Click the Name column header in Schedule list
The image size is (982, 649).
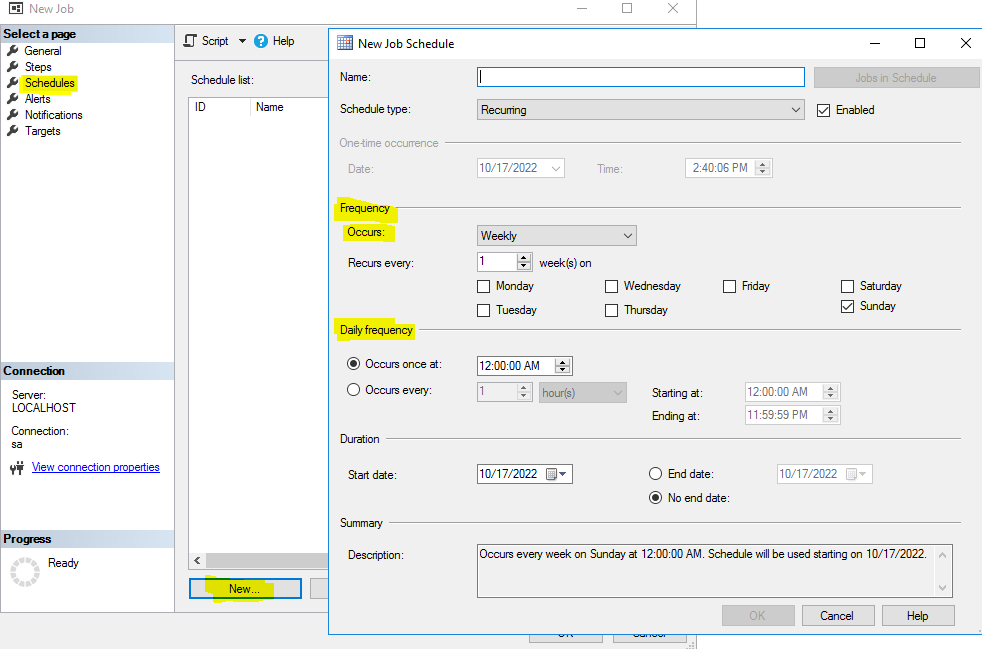pyautogui.click(x=289, y=107)
